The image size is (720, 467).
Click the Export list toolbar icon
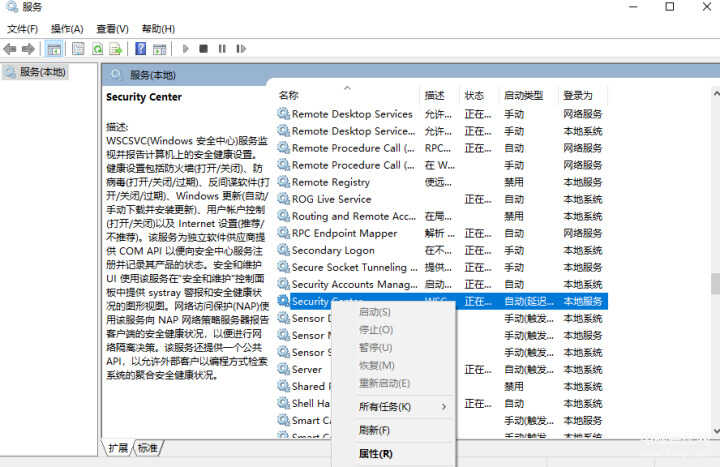tap(117, 48)
